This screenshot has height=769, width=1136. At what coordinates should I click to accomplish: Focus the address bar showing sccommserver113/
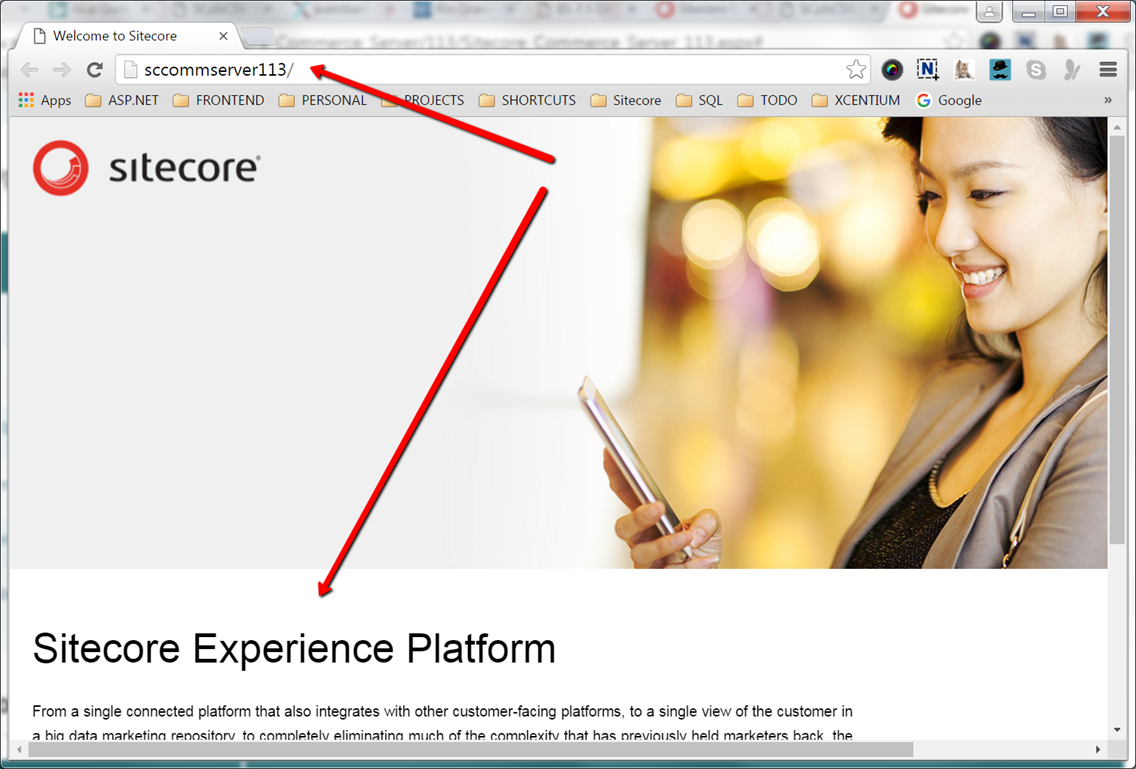493,70
